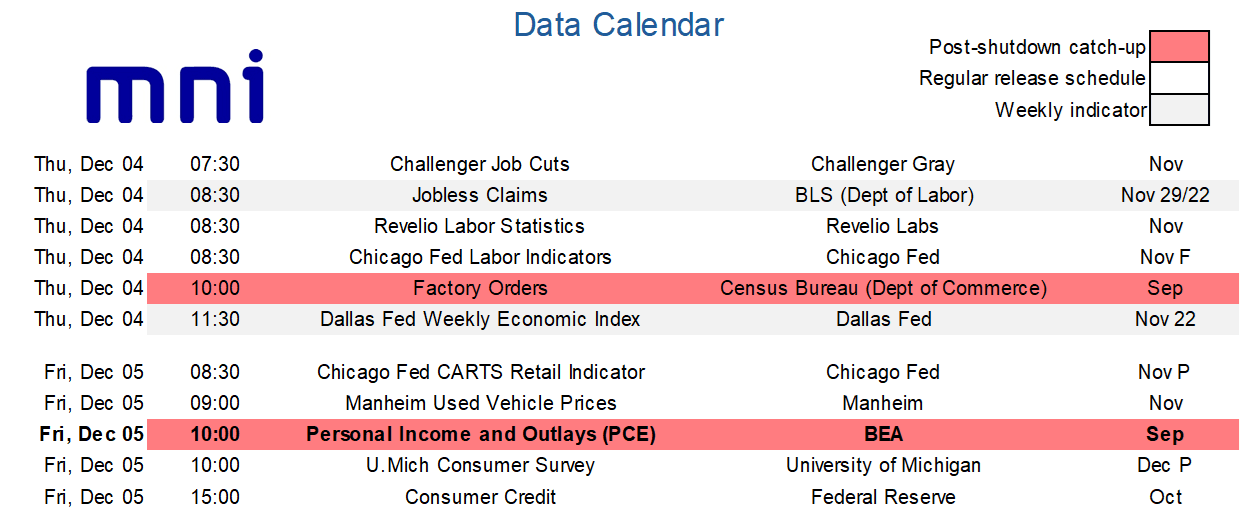Select the Regular release schedule white swatch
The image size is (1242, 515).
click(x=1179, y=78)
